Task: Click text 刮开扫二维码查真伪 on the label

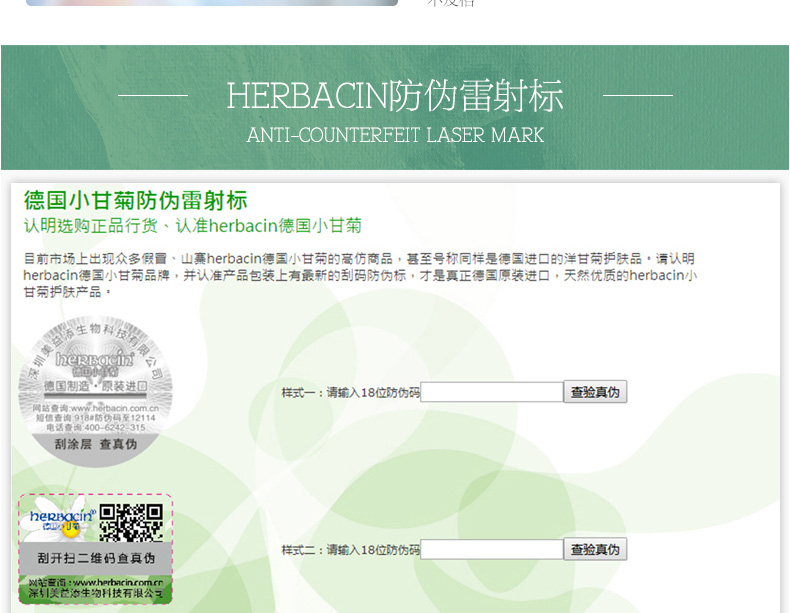Action: 96,558
